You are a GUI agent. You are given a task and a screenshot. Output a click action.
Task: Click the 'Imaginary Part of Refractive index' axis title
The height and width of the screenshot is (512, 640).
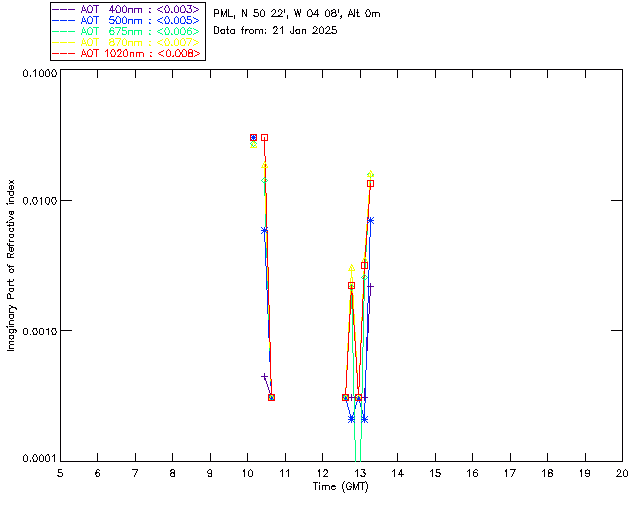pyautogui.click(x=11, y=265)
